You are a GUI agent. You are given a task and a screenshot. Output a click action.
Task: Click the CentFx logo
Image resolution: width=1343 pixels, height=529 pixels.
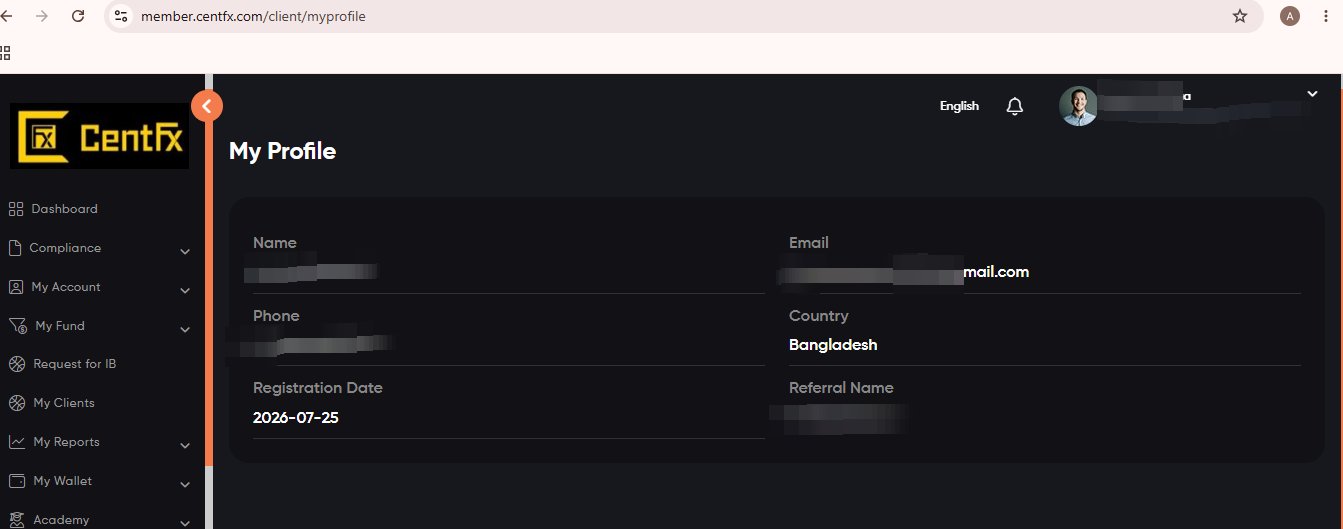click(99, 136)
